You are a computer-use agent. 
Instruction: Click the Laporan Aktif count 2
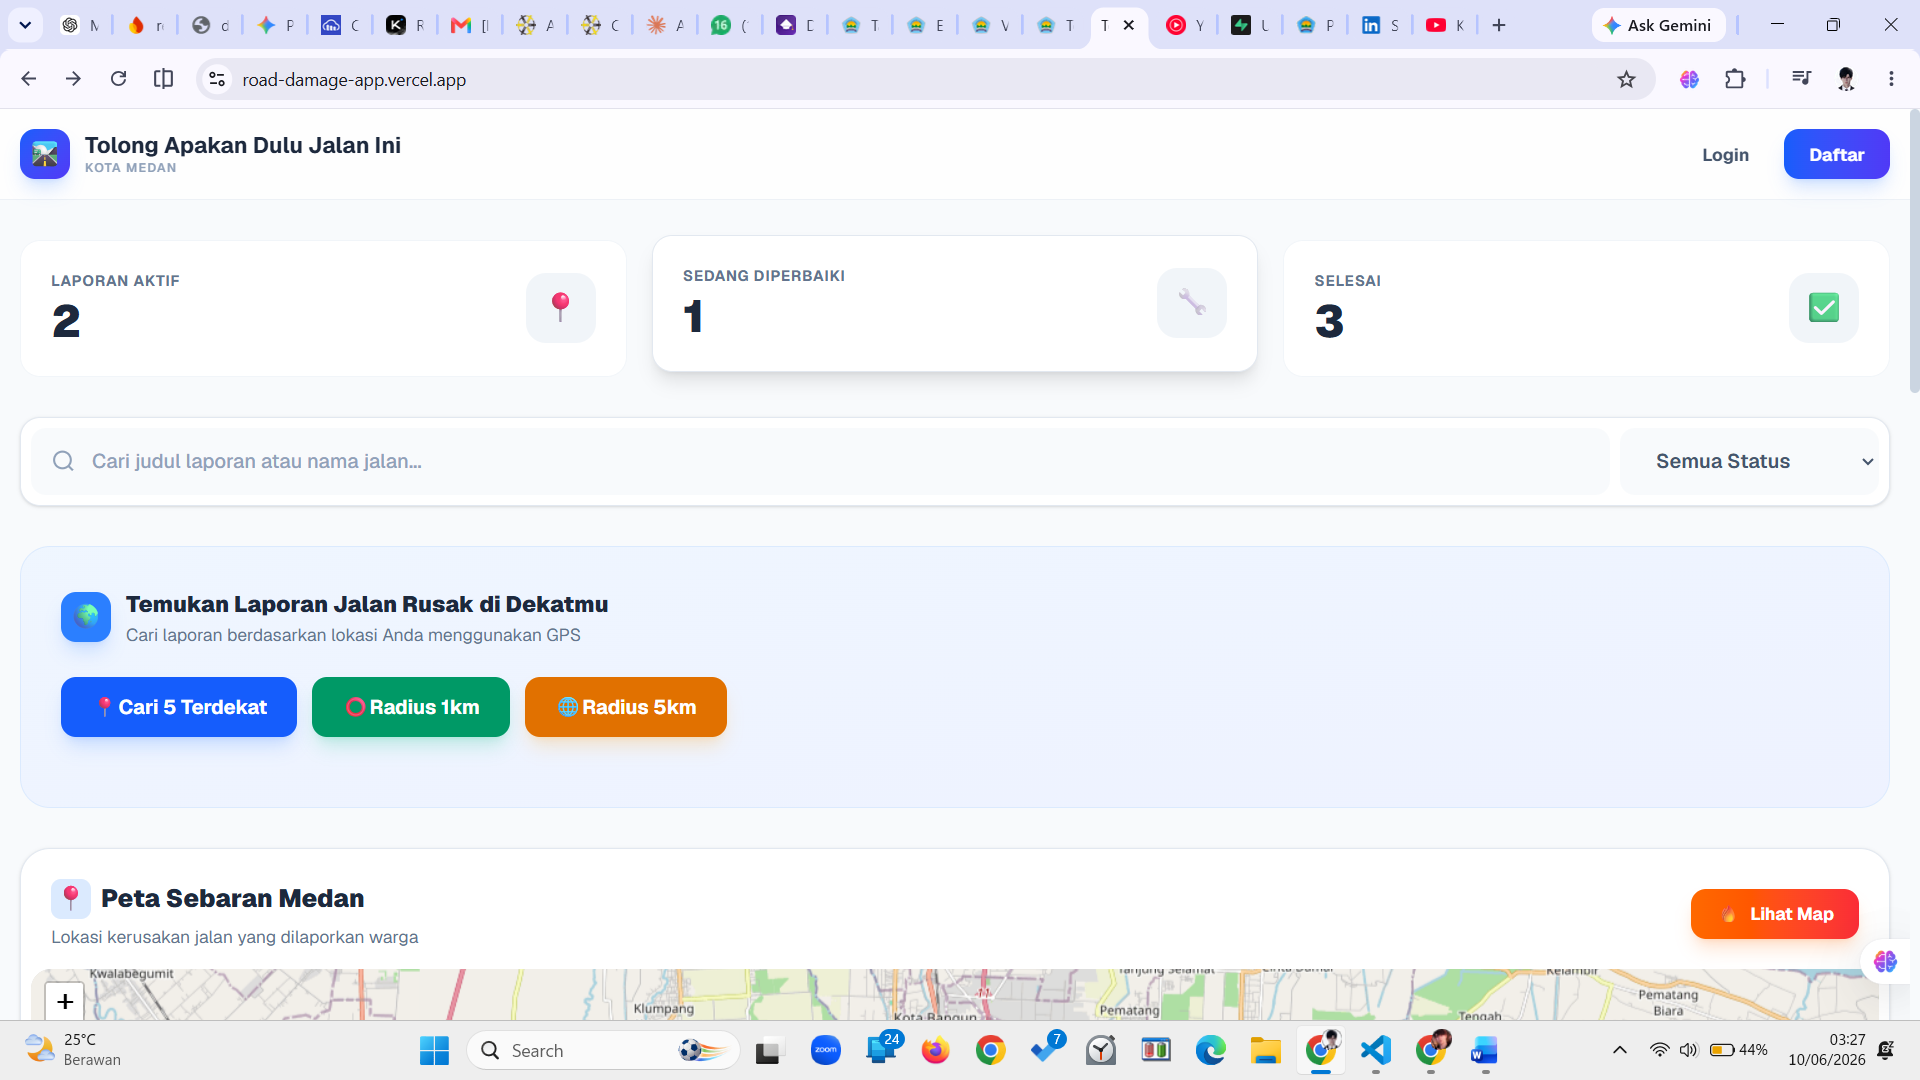[66, 321]
